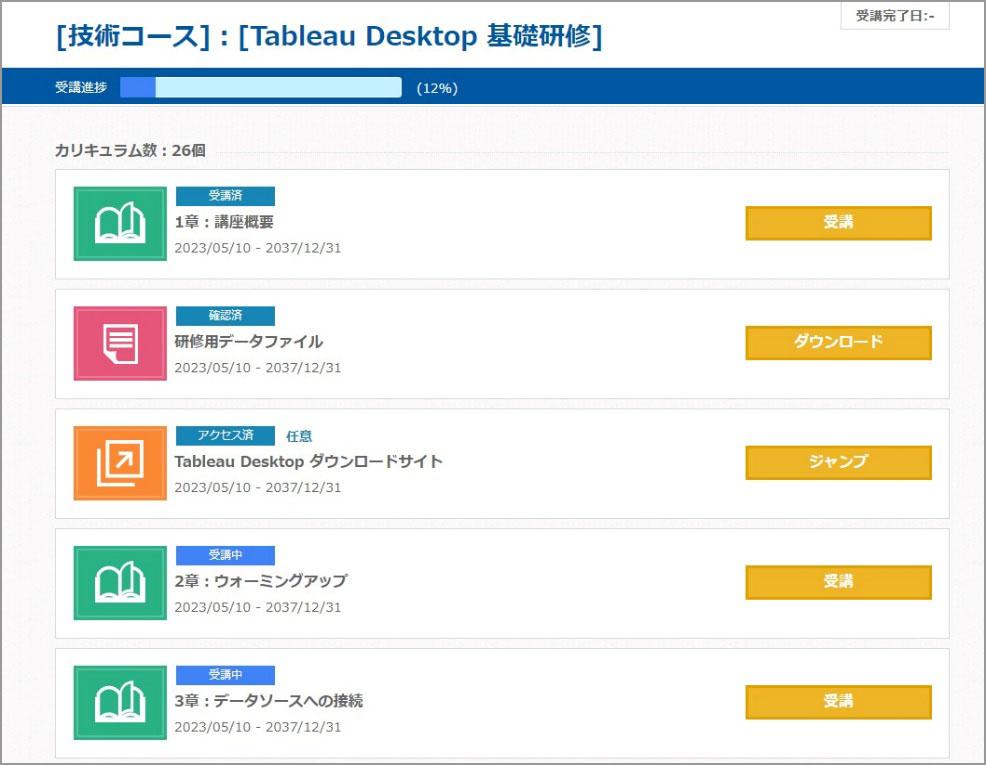The width and height of the screenshot is (986, 765).
Task: Click the 受講完了日 box at top right
Action: [894, 17]
